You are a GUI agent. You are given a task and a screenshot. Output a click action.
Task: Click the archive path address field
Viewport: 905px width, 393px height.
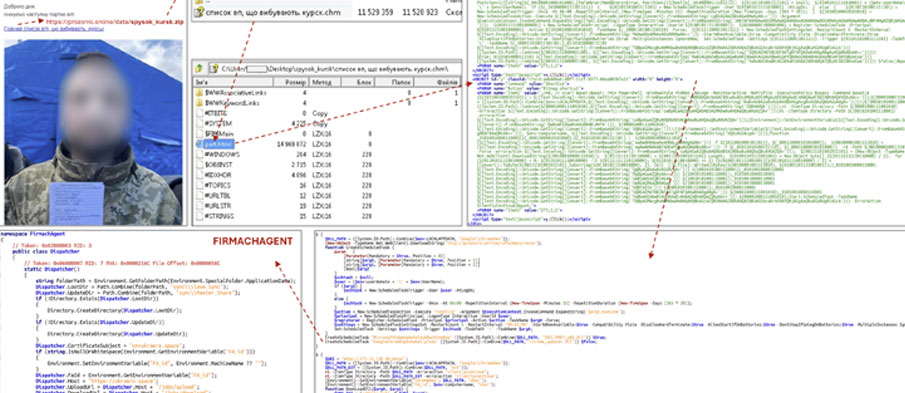click(x=335, y=68)
